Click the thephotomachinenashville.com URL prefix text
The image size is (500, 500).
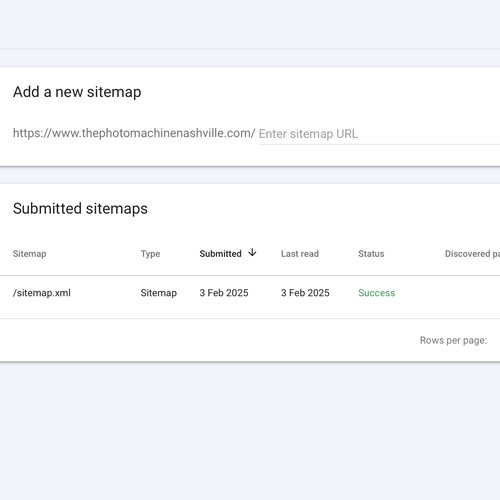[x=134, y=133]
